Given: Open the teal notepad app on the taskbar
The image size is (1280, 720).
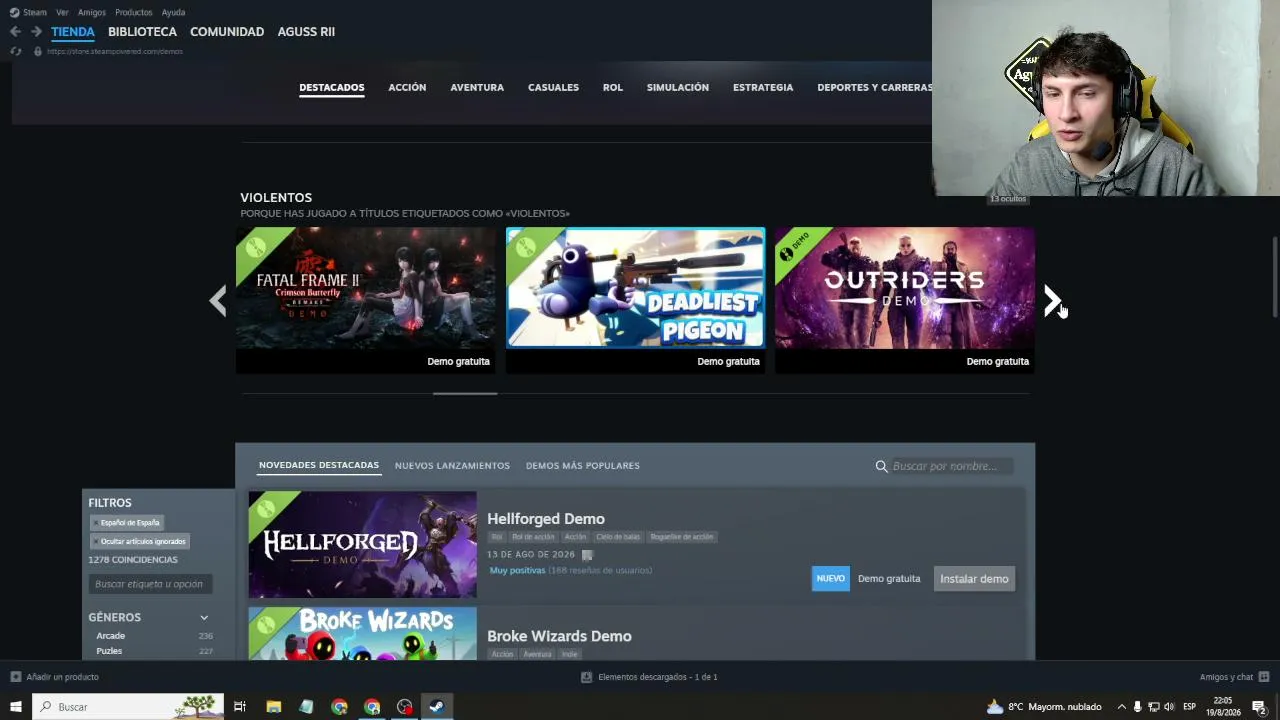Looking at the screenshot, I should (x=306, y=707).
